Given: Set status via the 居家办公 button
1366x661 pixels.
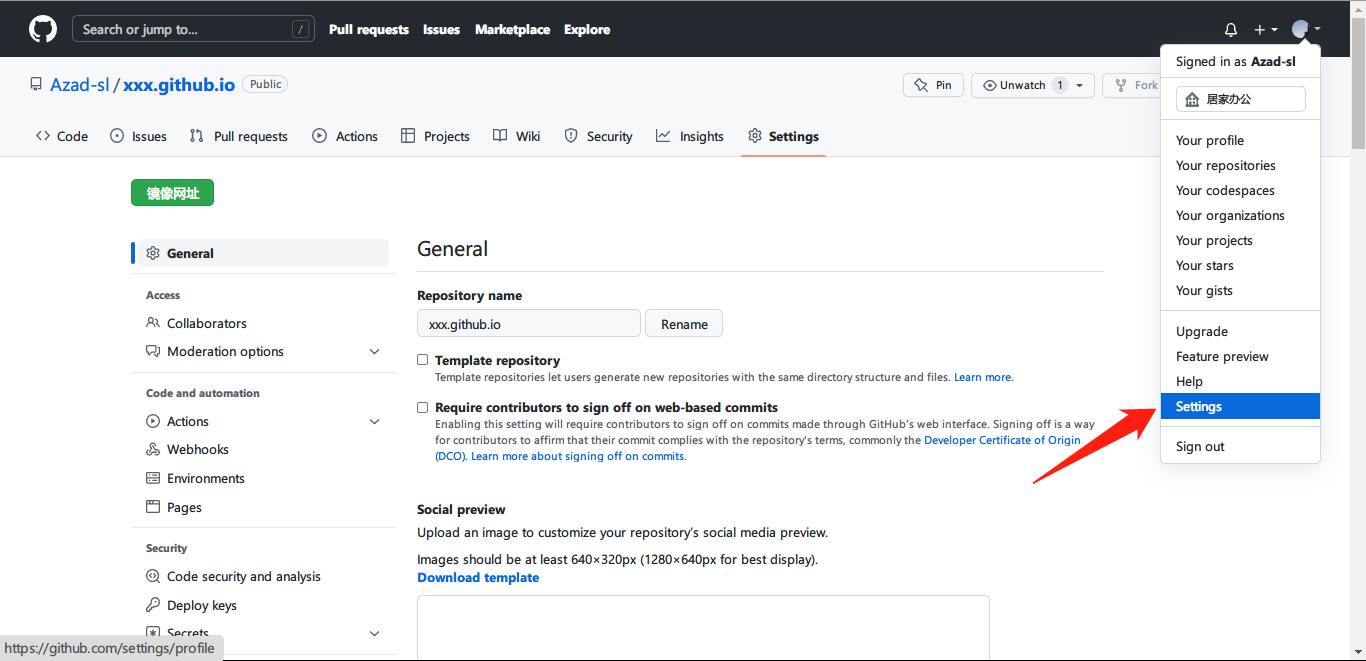Looking at the screenshot, I should [1241, 99].
